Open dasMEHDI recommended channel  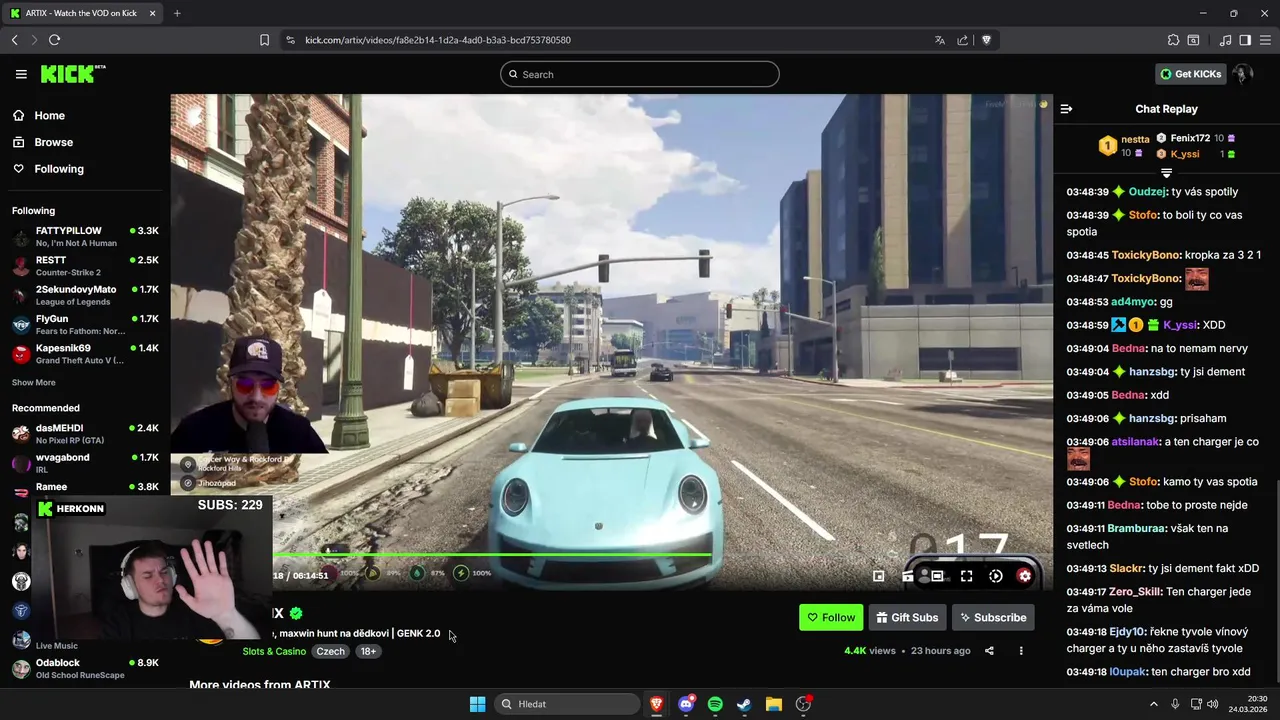(85, 434)
